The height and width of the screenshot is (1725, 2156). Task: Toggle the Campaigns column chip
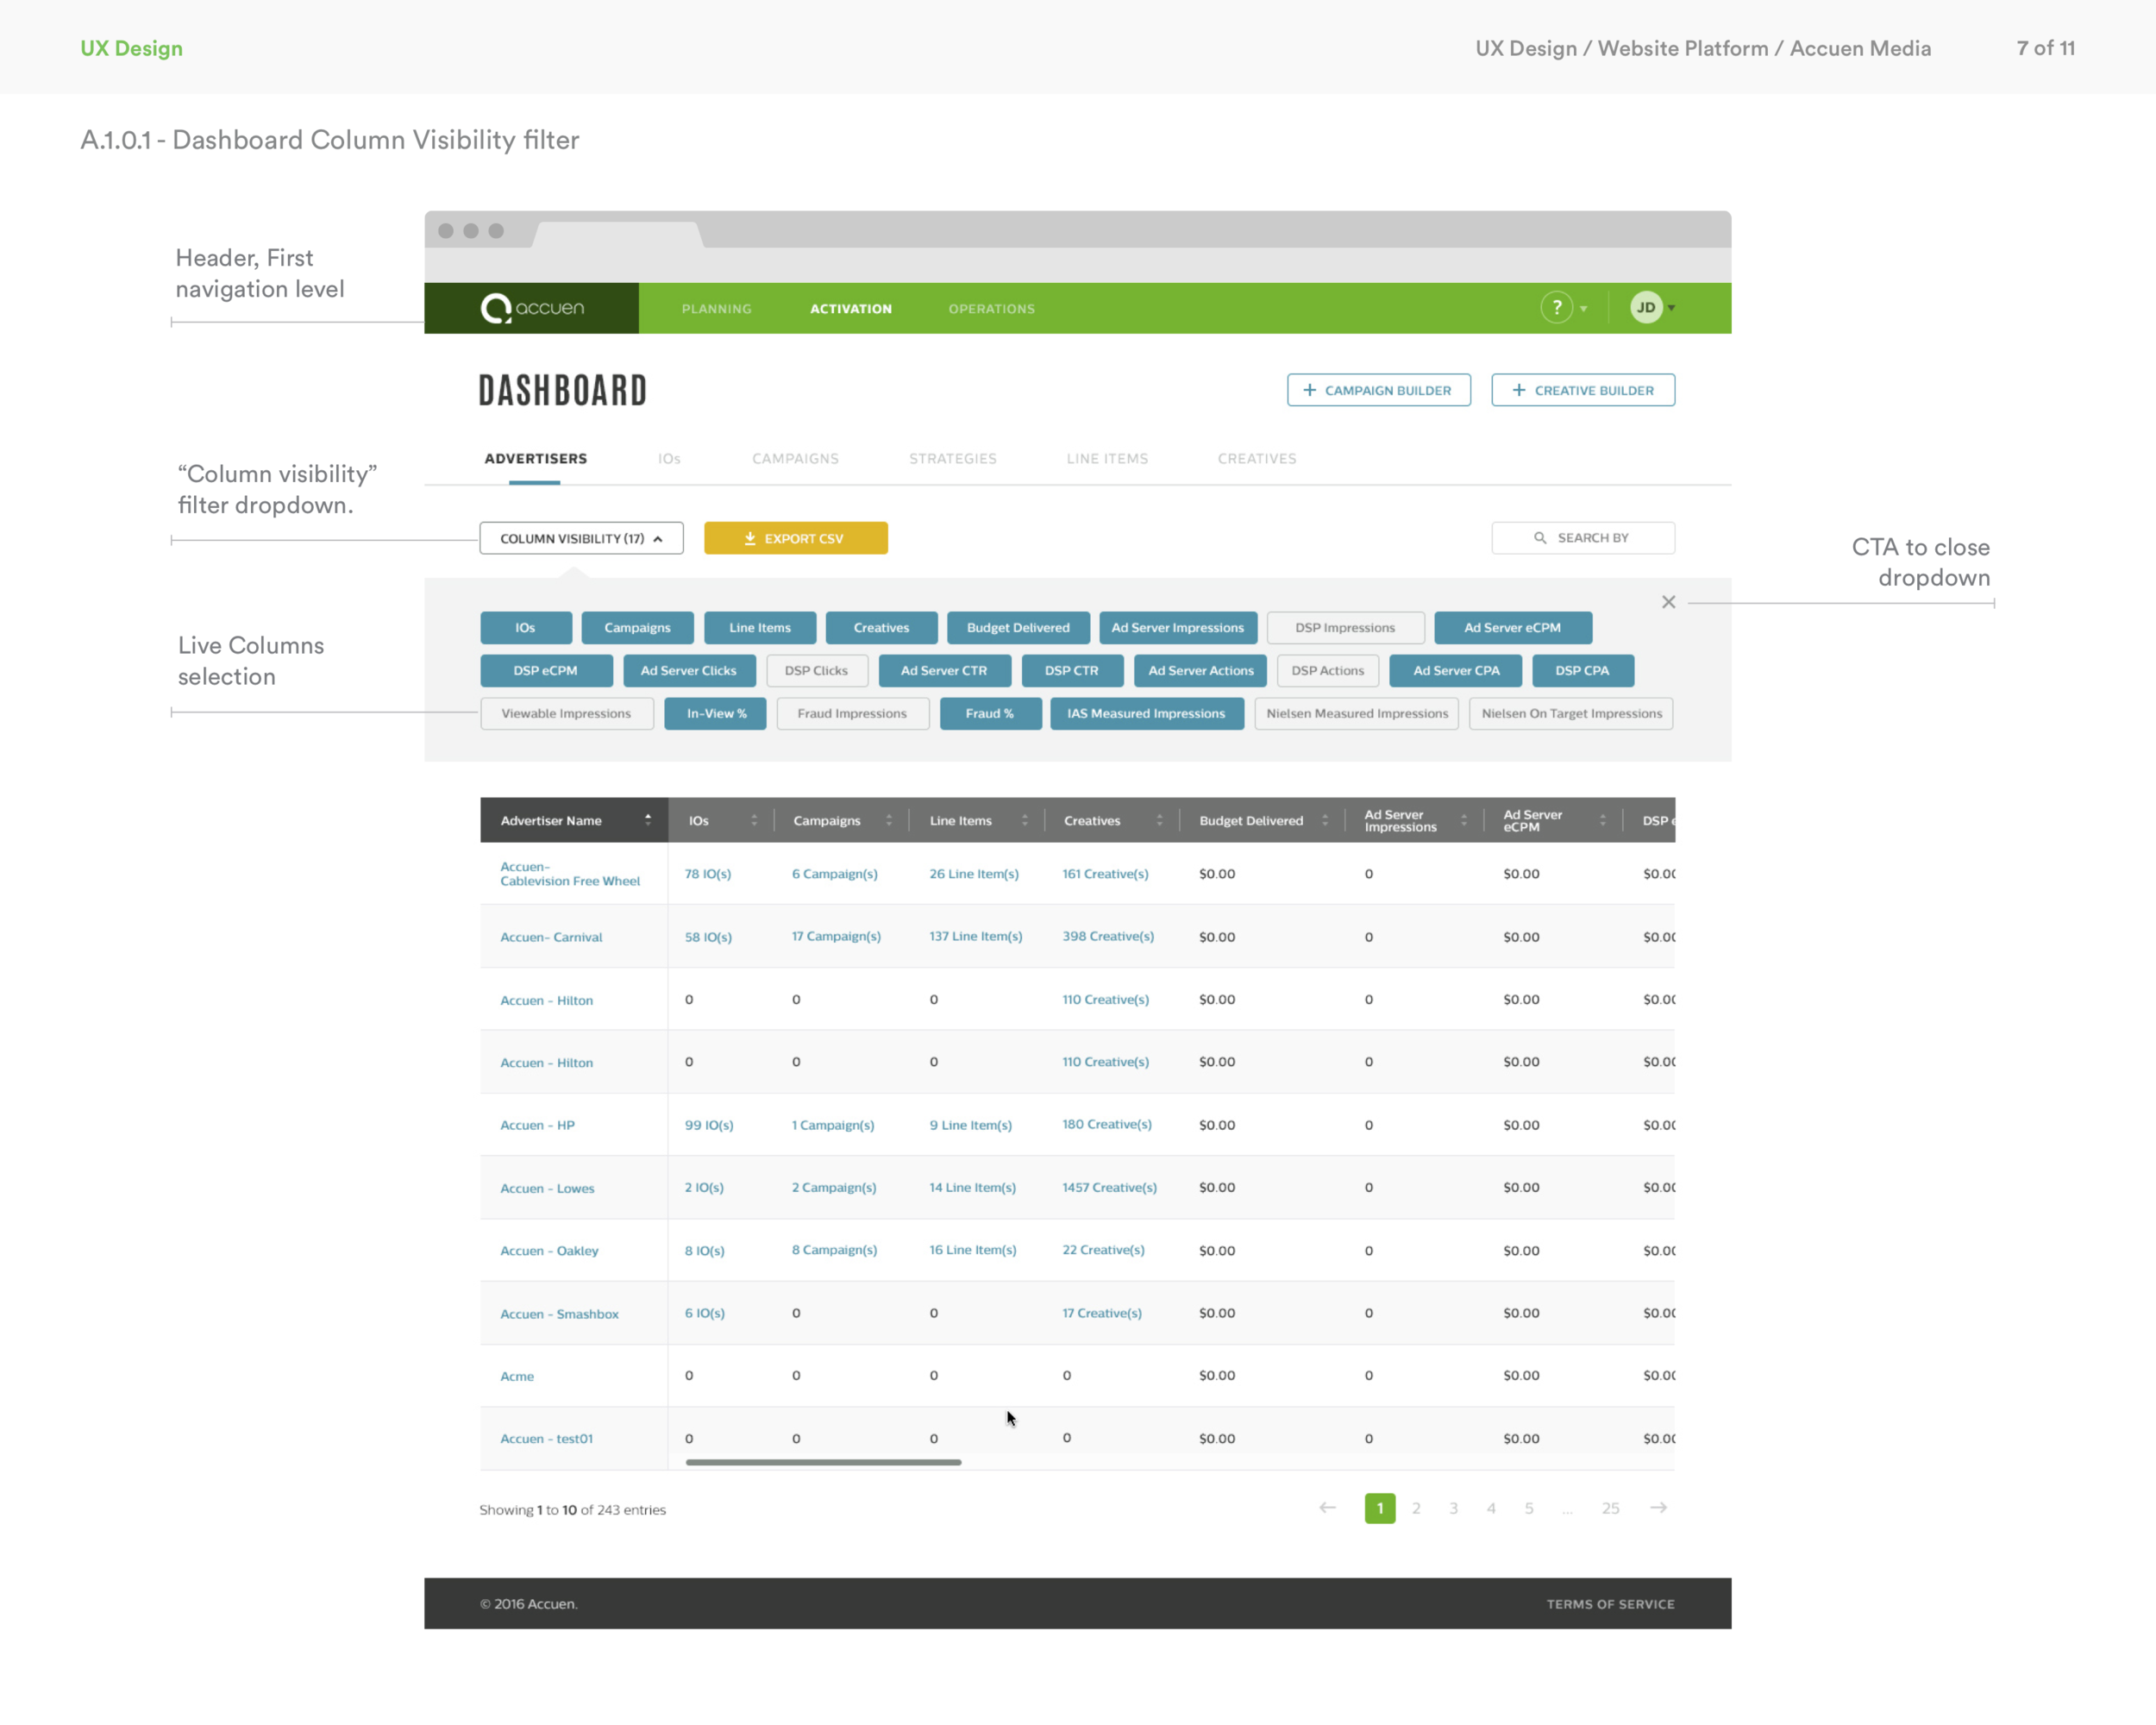coord(637,628)
